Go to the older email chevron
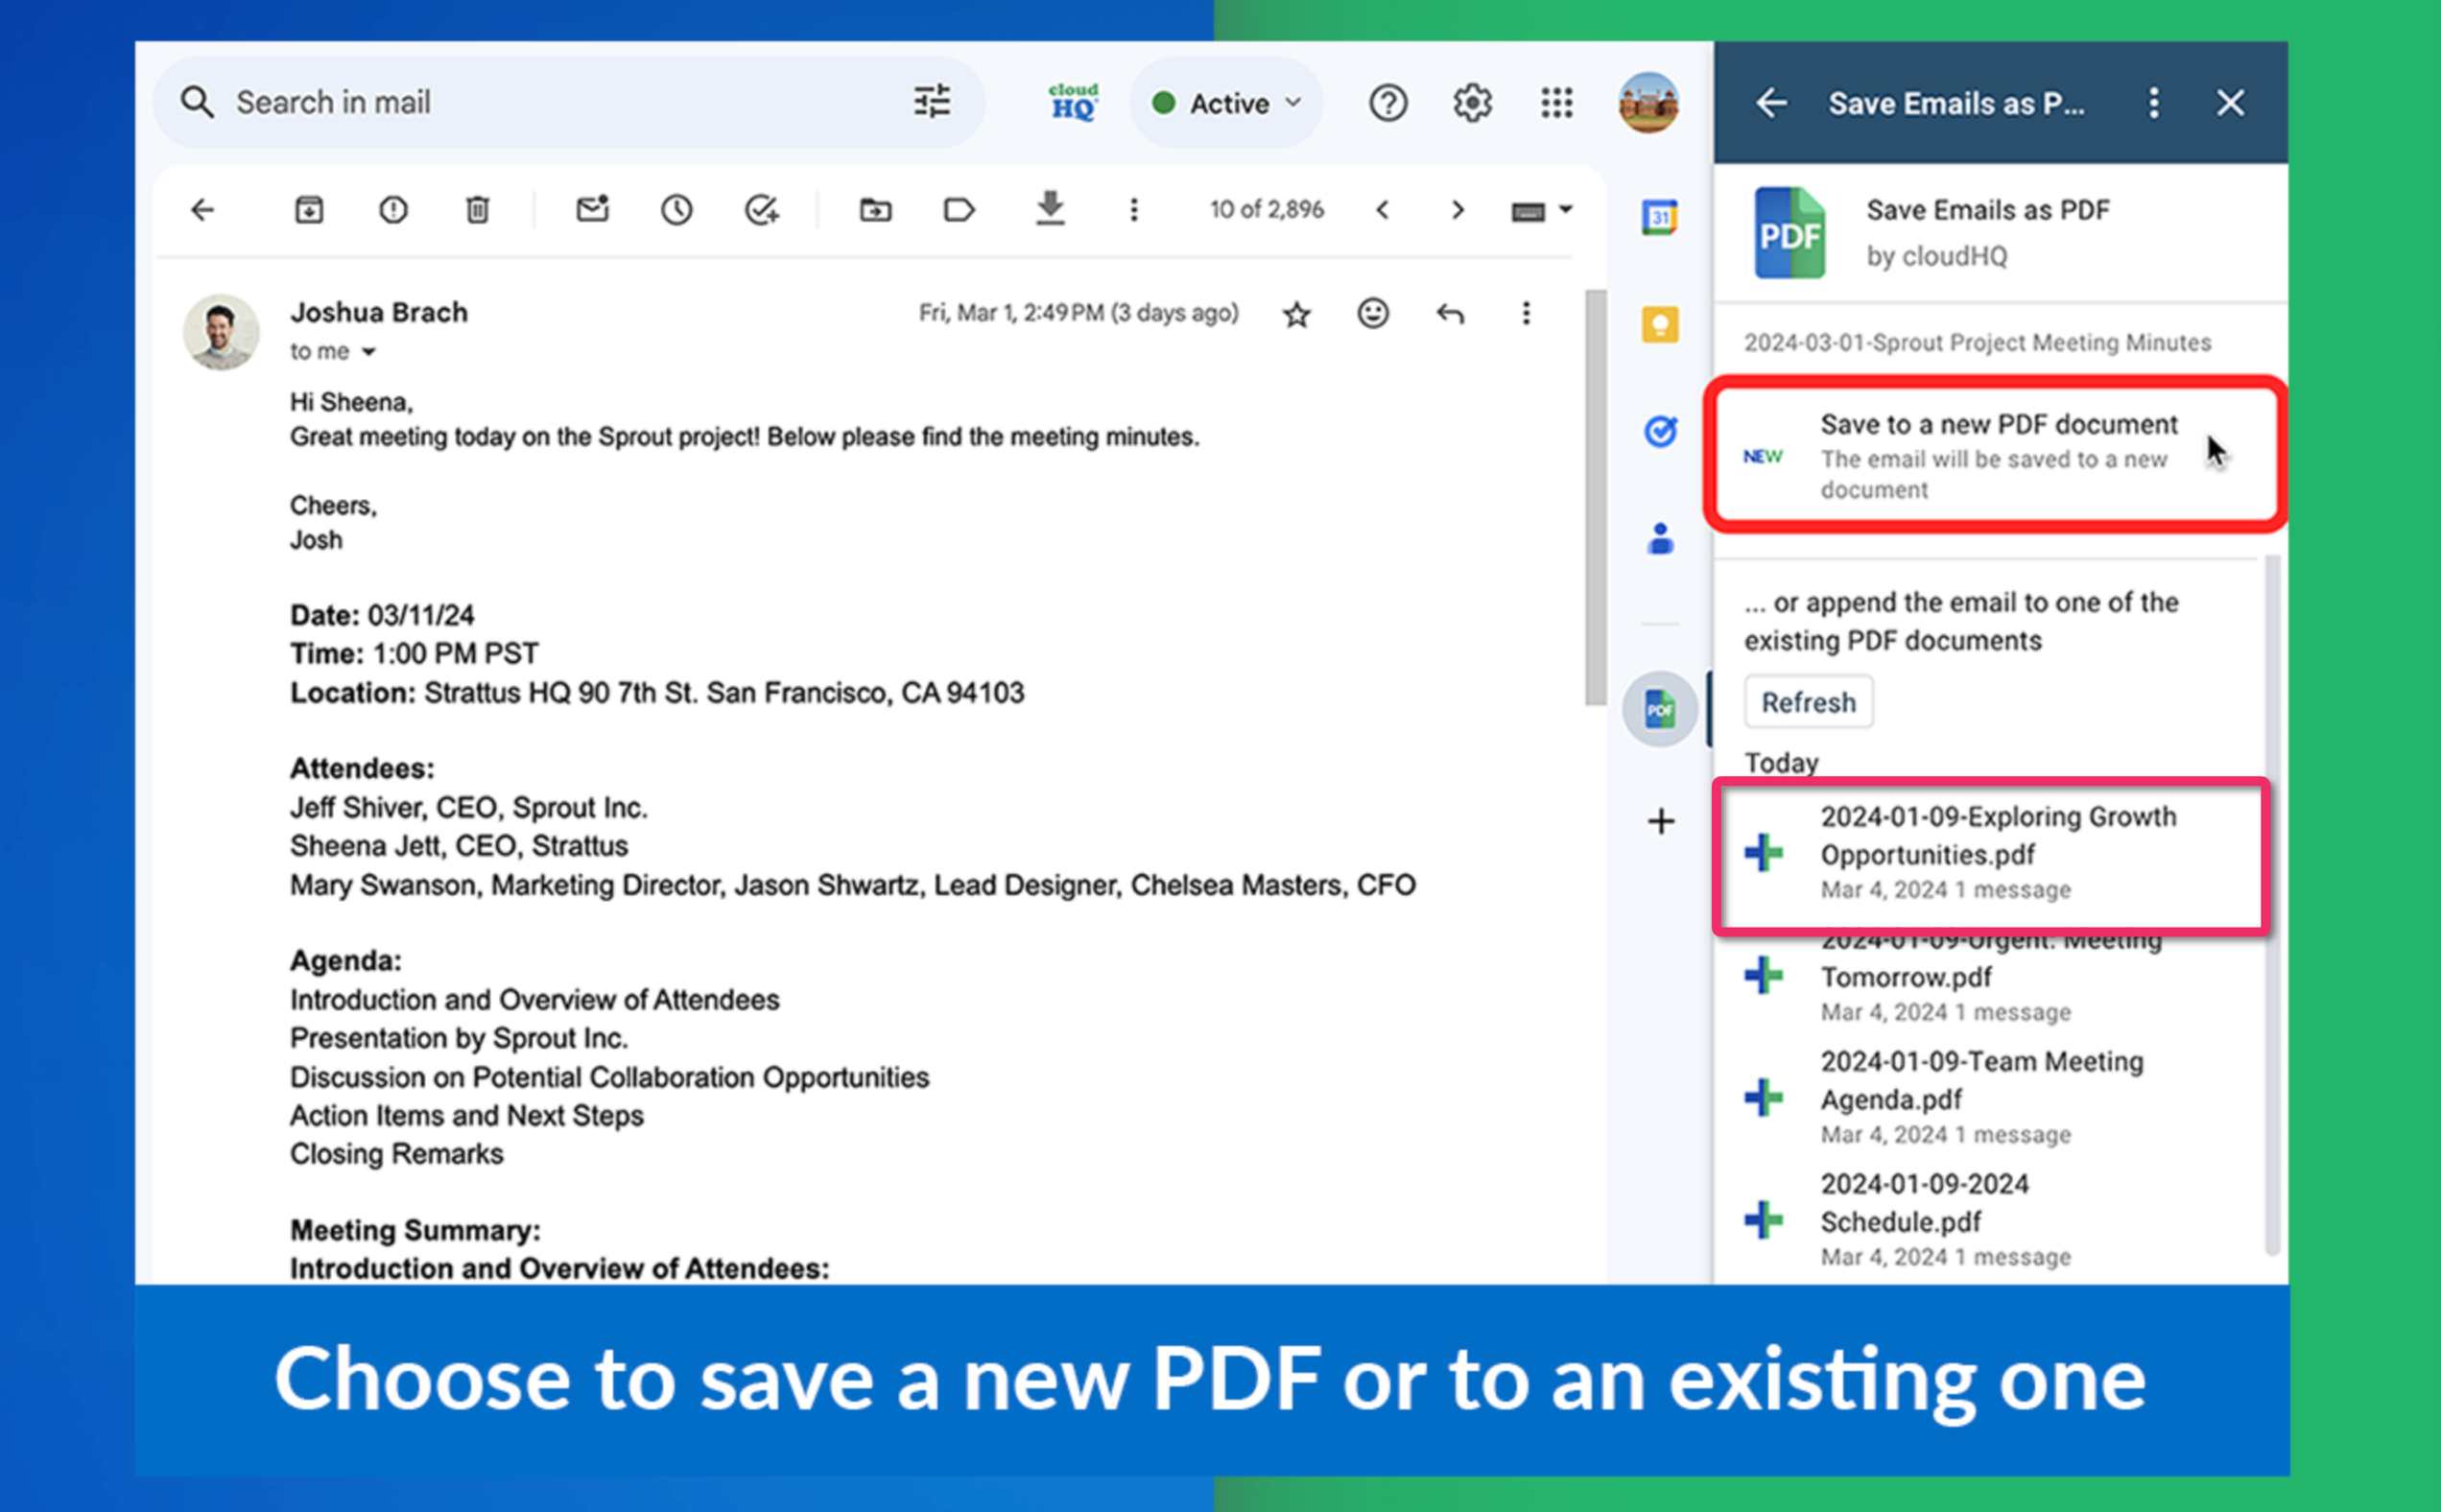Image resolution: width=2441 pixels, height=1512 pixels. pyautogui.click(x=1458, y=210)
